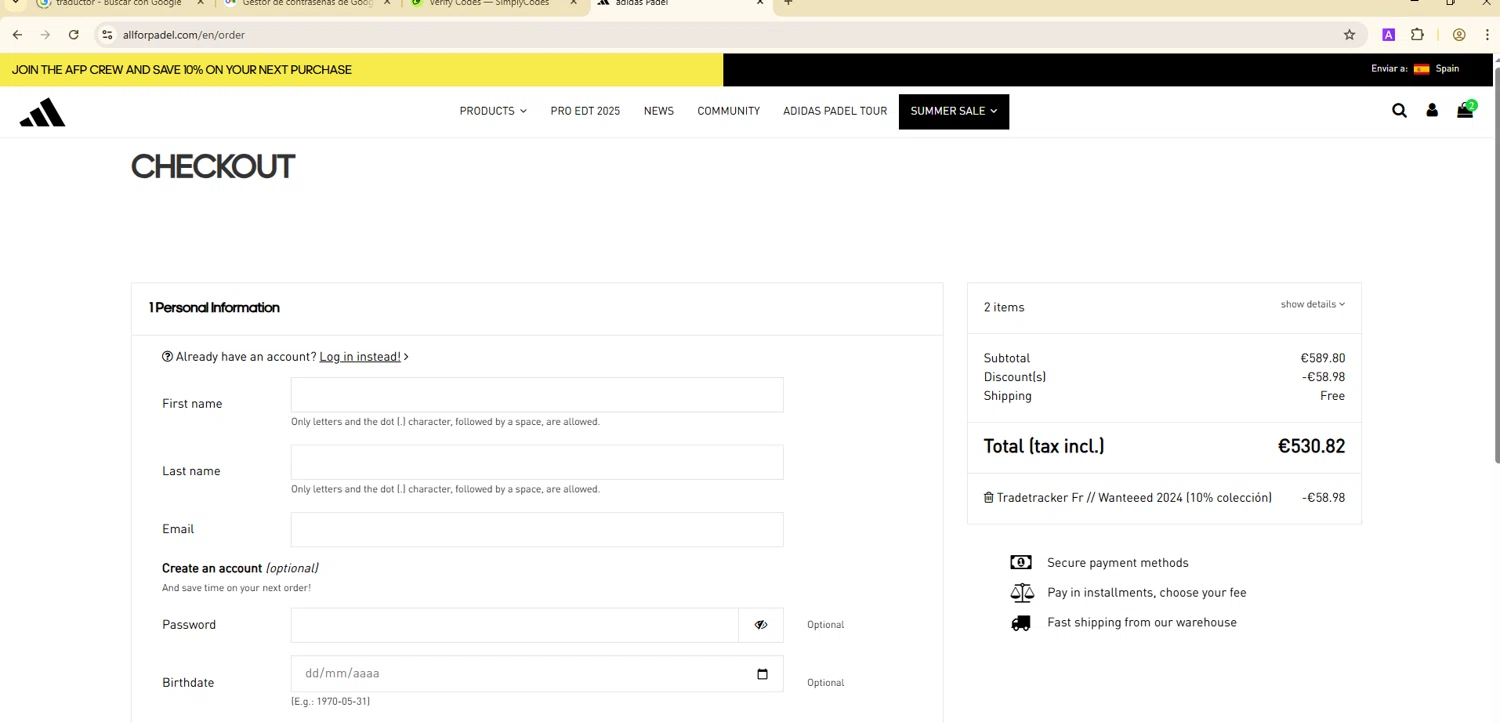Viewport: 1500px width, 723px height.
Task: Focus the Last name input field
Action: tap(537, 462)
